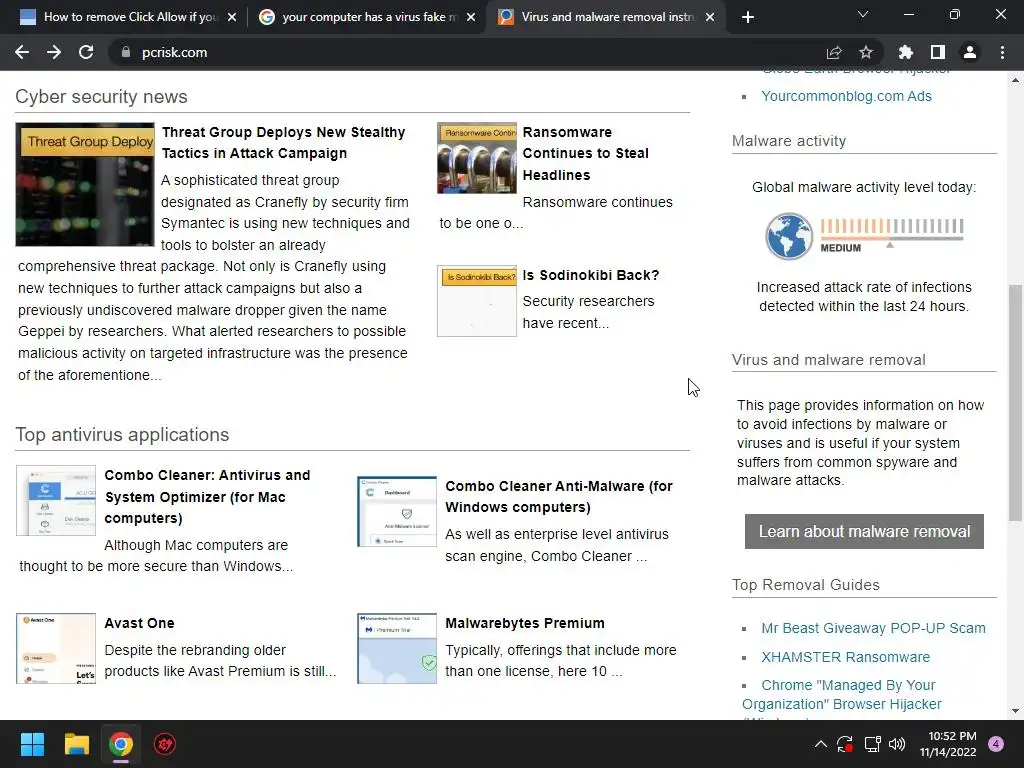Share this page via the share icon
Viewport: 1024px width, 768px height.
pyautogui.click(x=834, y=52)
